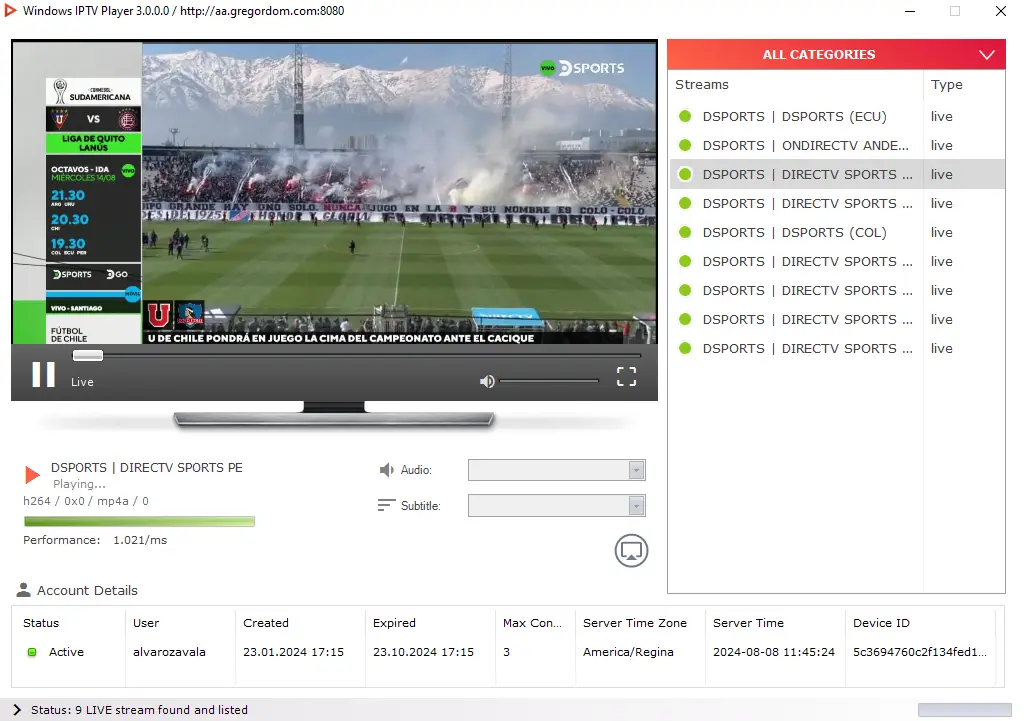The image size is (1024, 721).
Task: Click the seek bar handle in the player
Action: pos(88,355)
